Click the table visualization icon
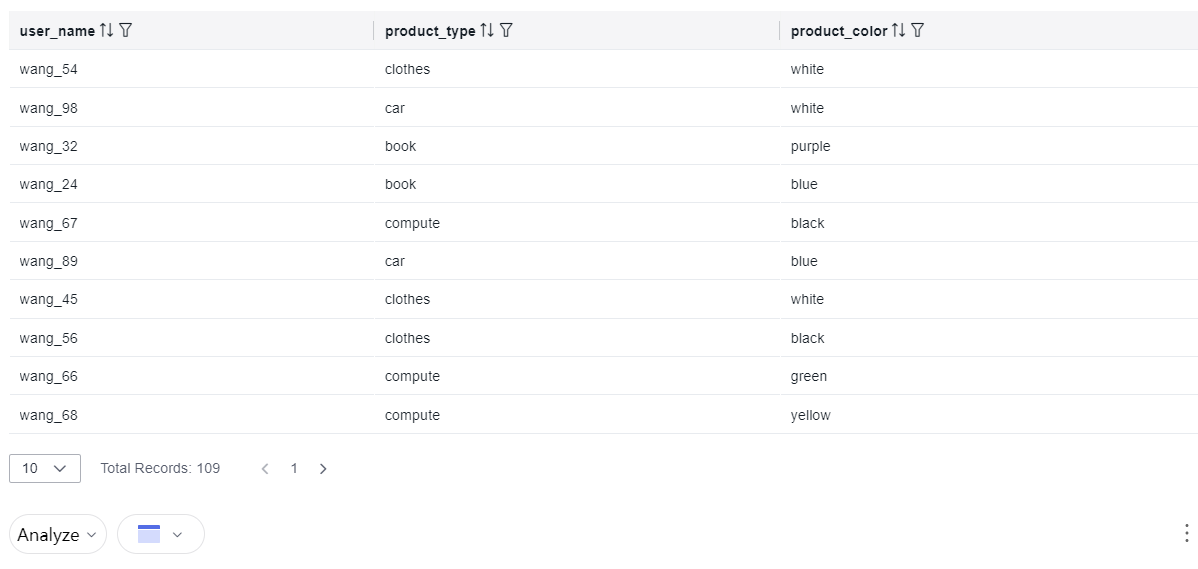The image size is (1198, 569). click(x=149, y=534)
